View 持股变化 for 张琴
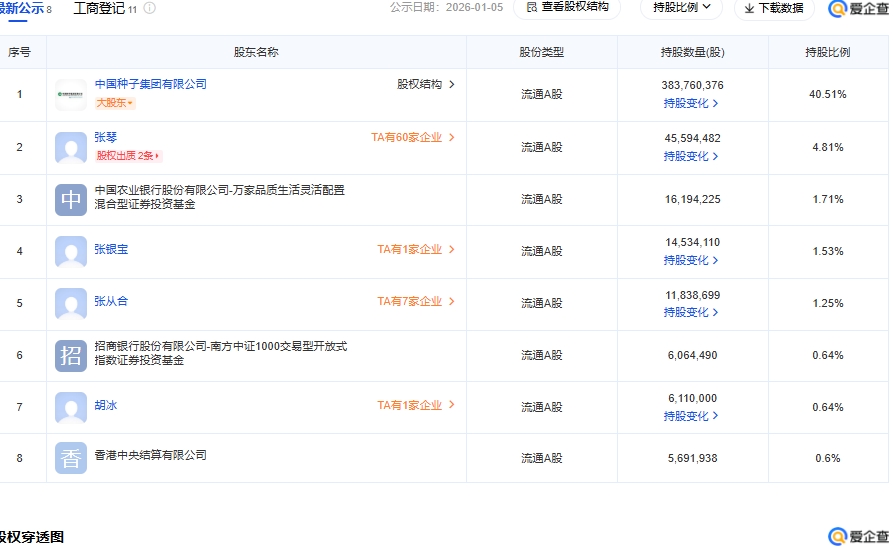This screenshot has width=893, height=549. (x=691, y=156)
